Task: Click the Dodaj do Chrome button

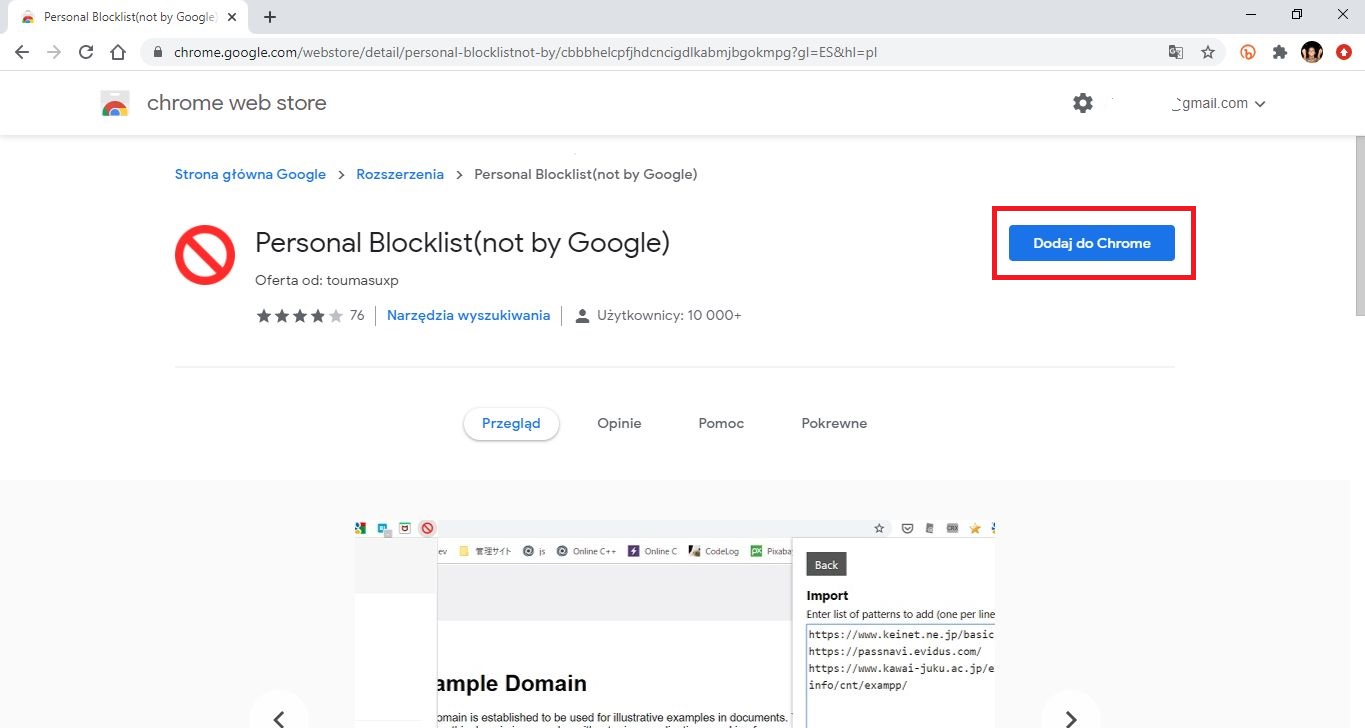Action: pos(1092,243)
